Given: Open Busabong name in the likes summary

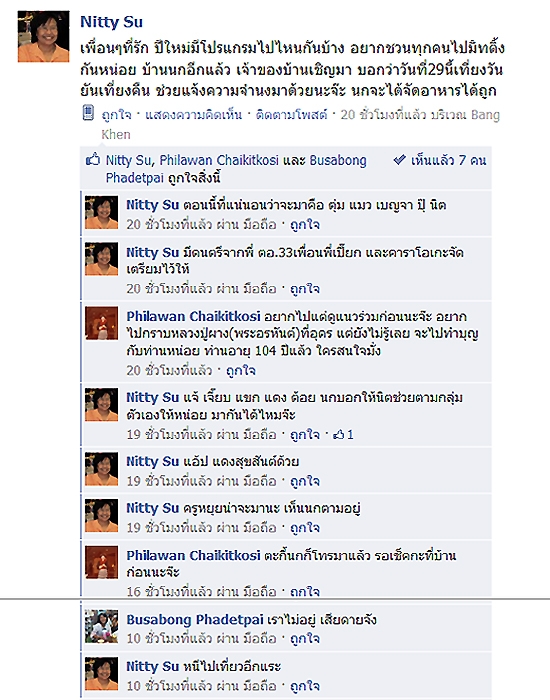Looking at the screenshot, I should (x=338, y=160).
